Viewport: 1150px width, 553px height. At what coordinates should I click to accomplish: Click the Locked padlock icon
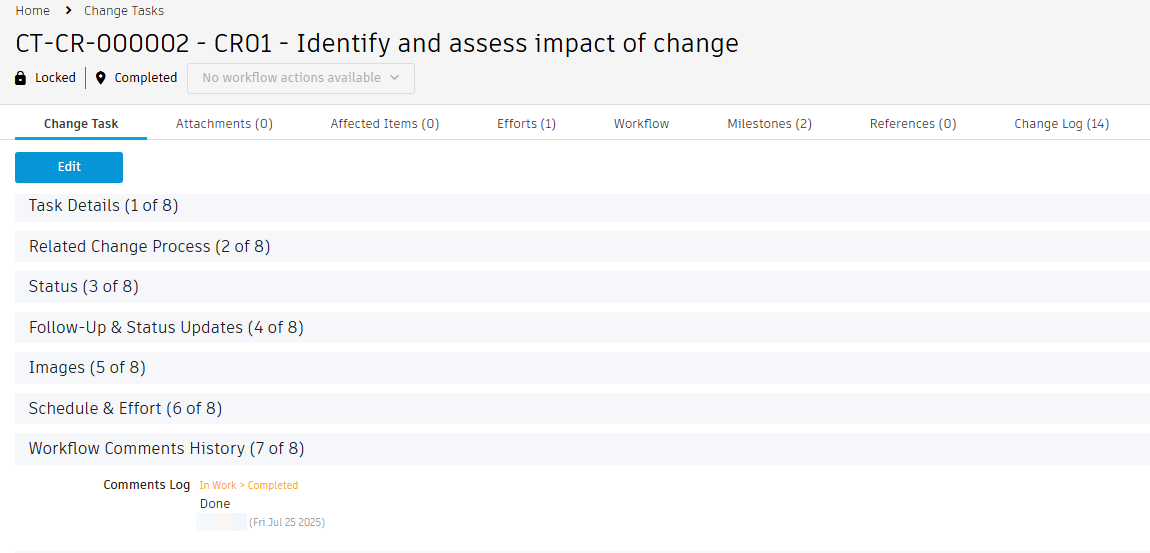[21, 78]
